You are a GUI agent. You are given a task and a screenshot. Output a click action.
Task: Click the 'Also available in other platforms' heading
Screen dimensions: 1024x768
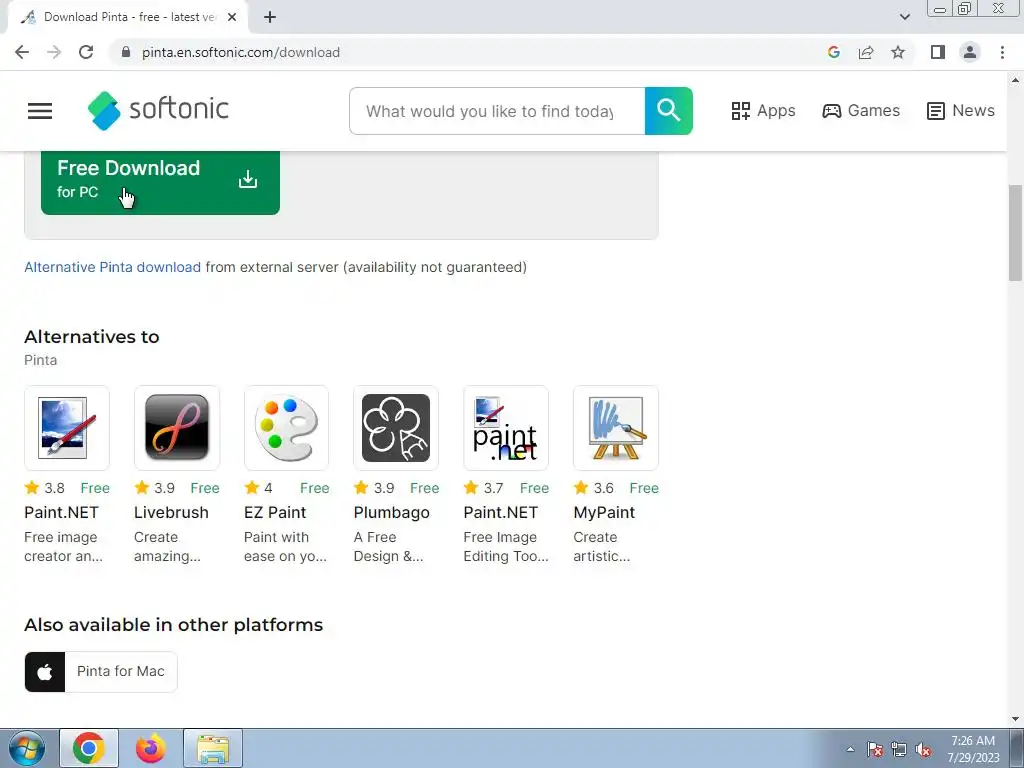point(174,625)
